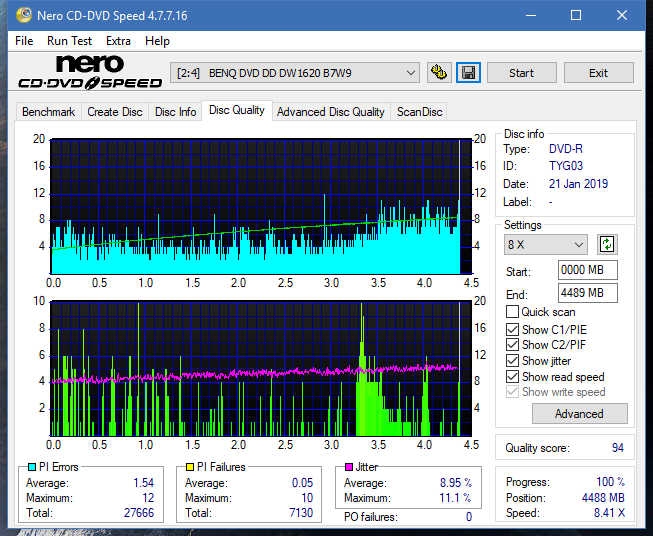Switch to the Disc Info tab
The height and width of the screenshot is (536, 653).
(175, 112)
